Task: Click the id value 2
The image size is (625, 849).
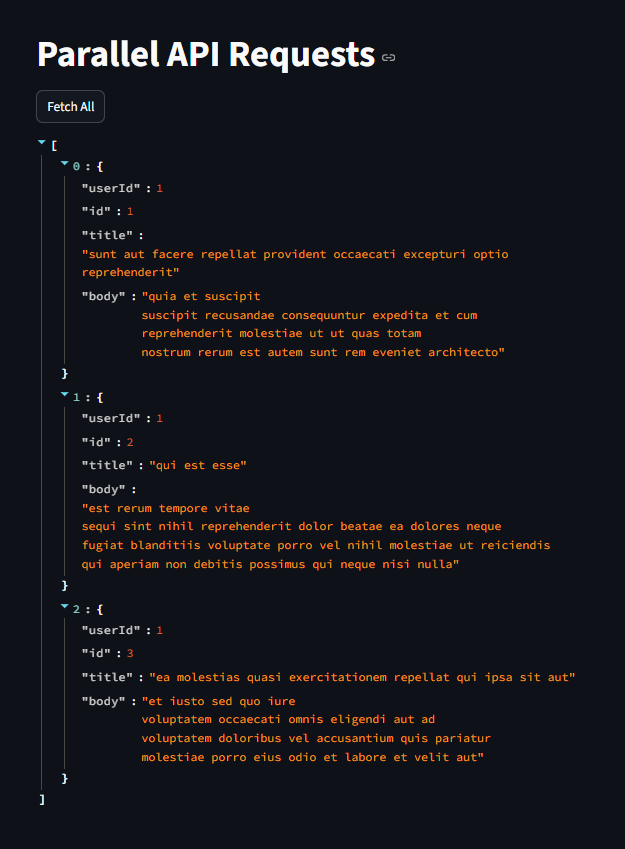Action: point(130,442)
